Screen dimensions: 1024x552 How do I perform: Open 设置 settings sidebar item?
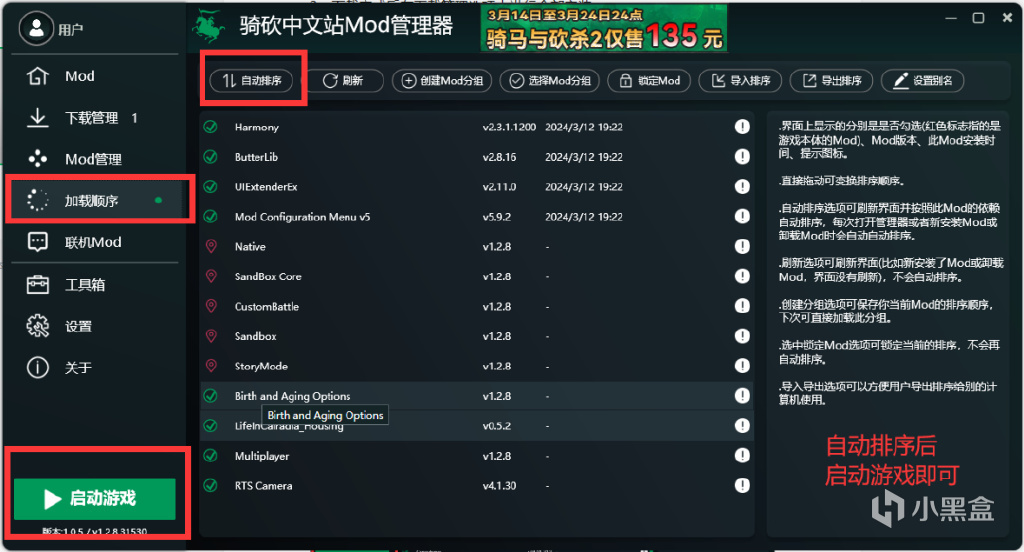point(95,327)
